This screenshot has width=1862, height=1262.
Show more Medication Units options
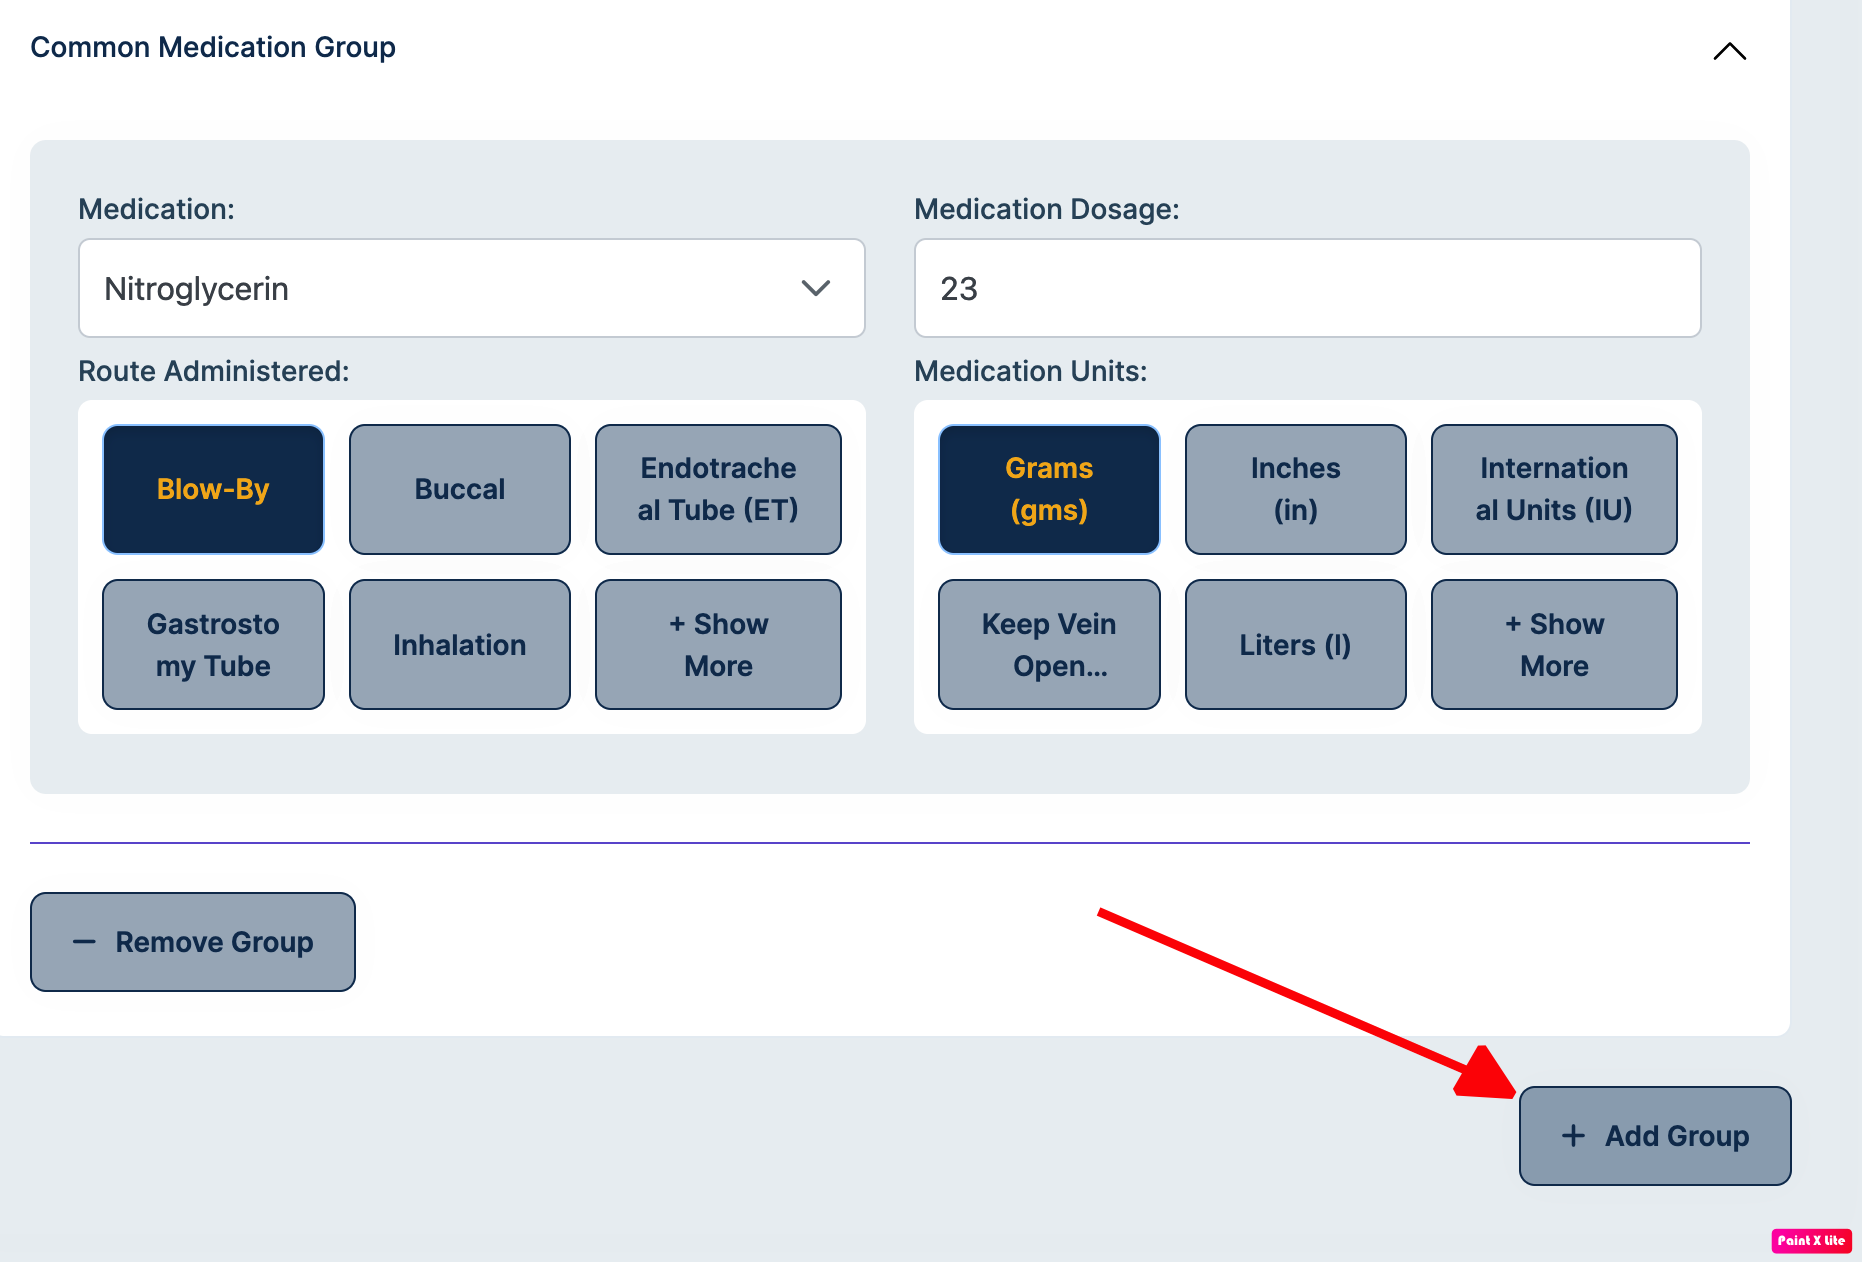(x=1553, y=644)
